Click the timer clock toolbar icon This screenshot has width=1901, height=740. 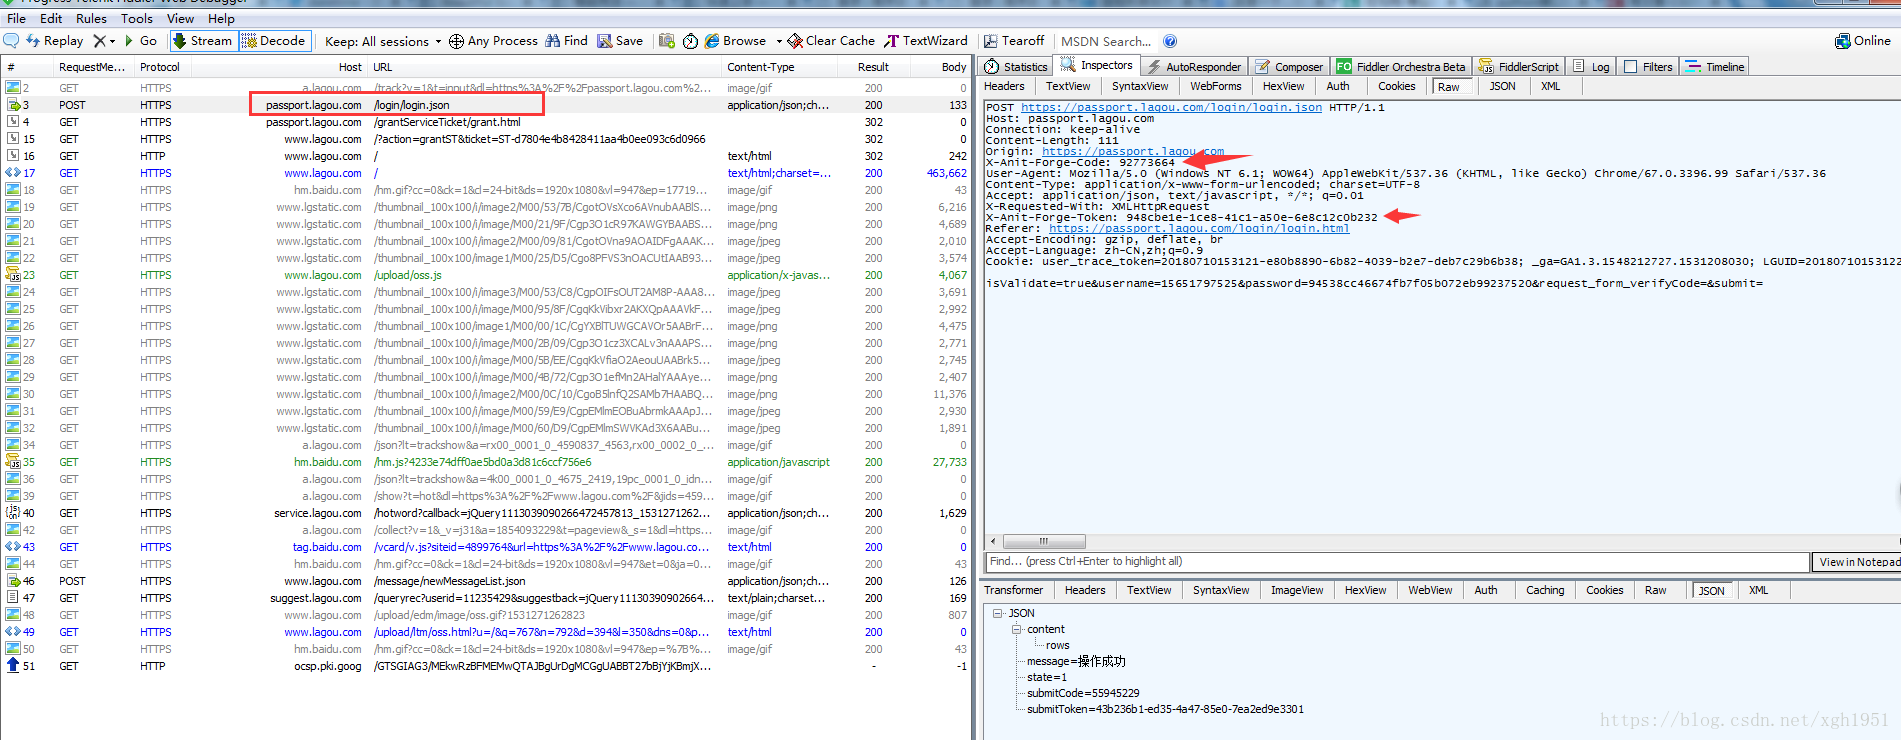tap(690, 41)
